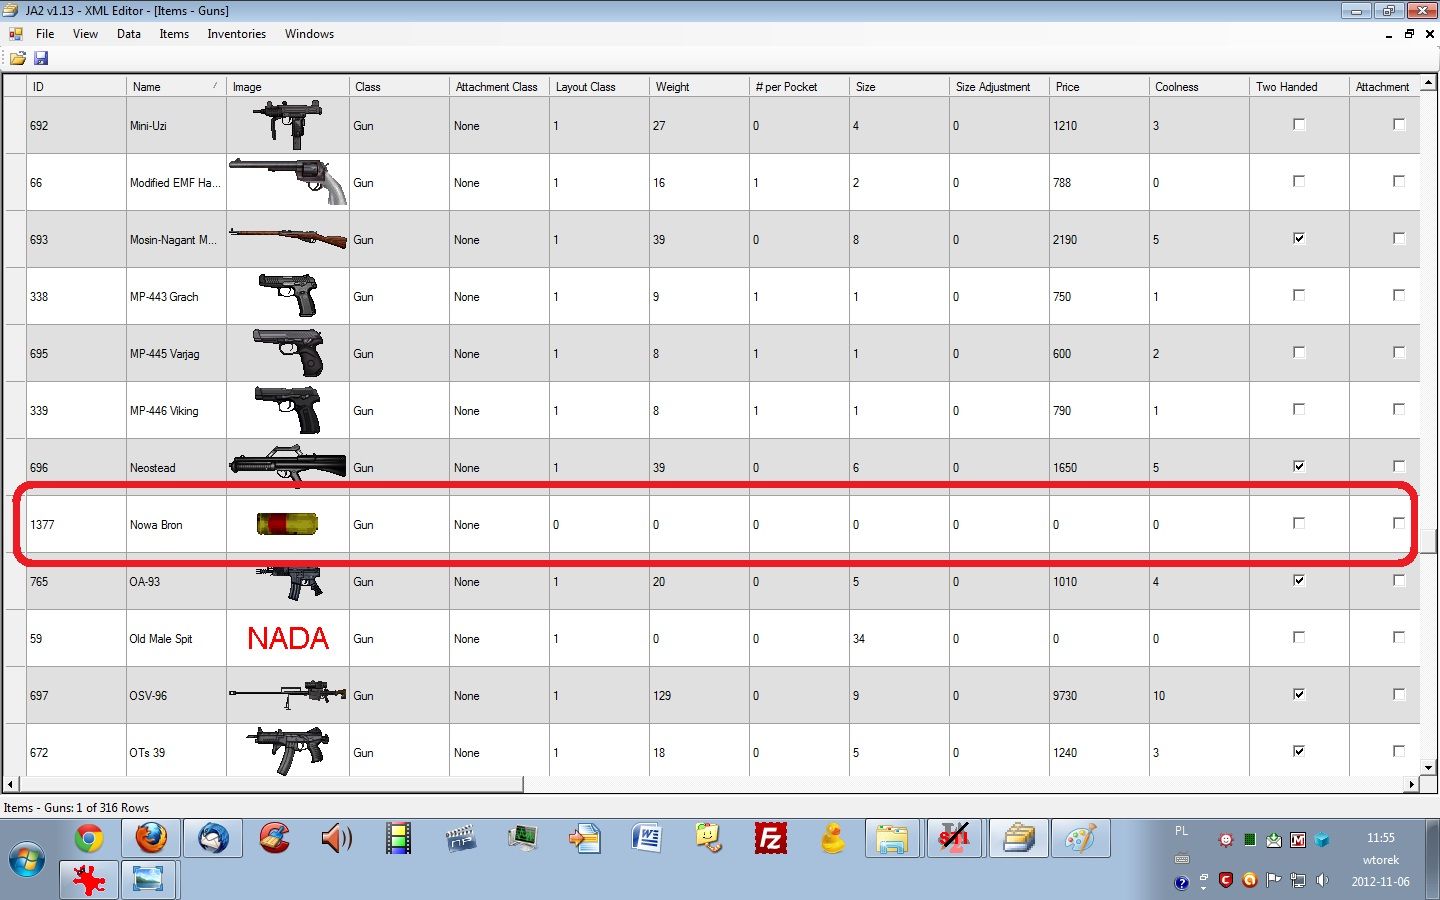
Task: Click the open folder toolbar icon
Action: click(x=17, y=59)
